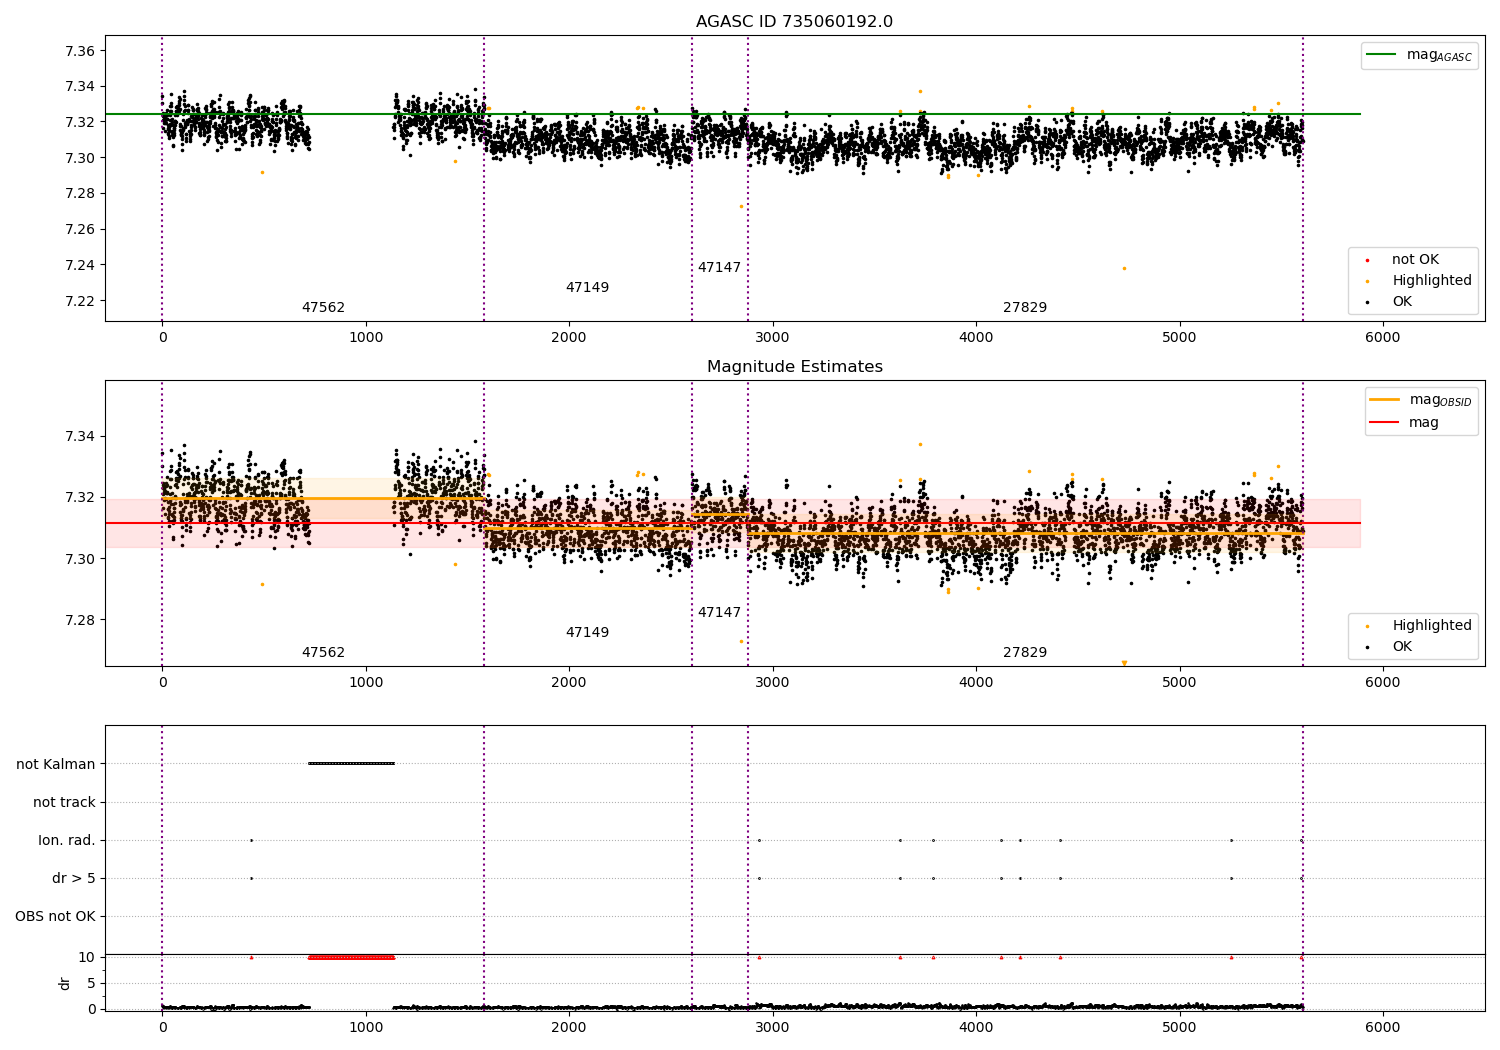The height and width of the screenshot is (1050, 1500).
Task: Click the 'not Kalman' row label
Action: tap(56, 764)
